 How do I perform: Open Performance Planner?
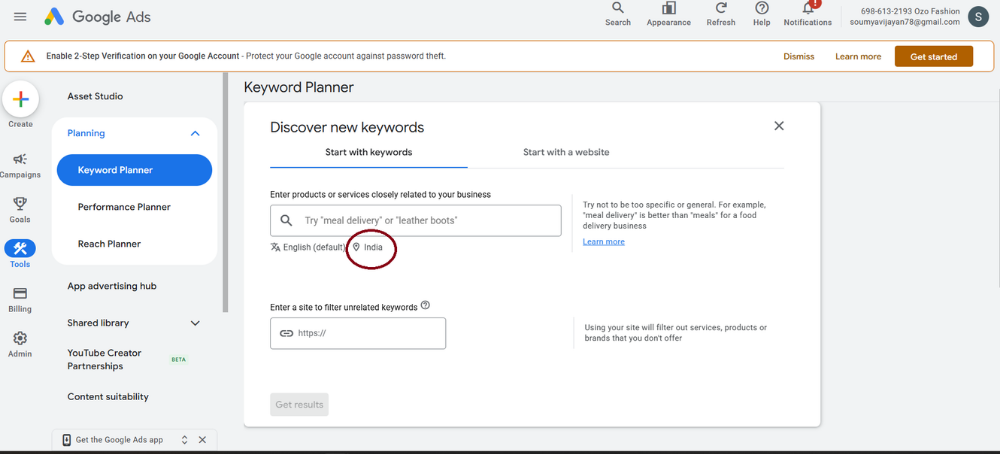pyautogui.click(x=124, y=207)
